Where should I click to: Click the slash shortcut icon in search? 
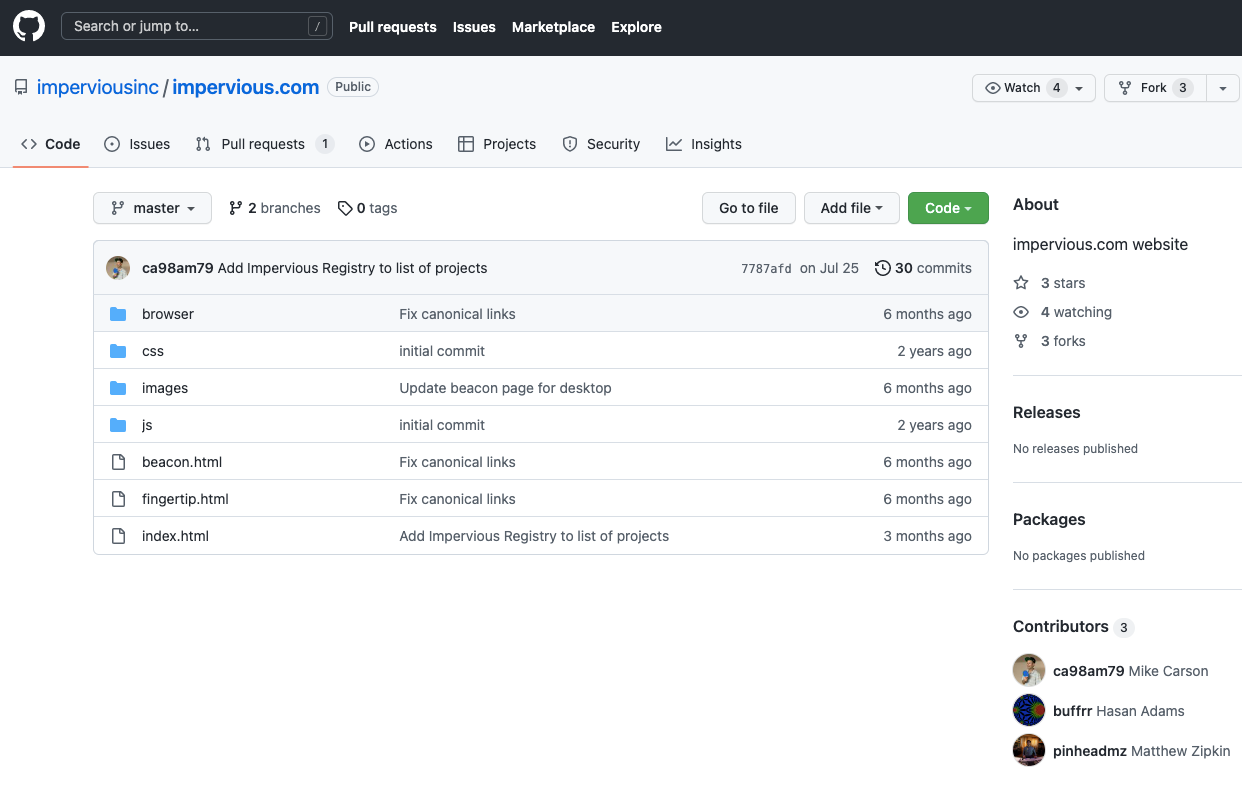click(317, 26)
